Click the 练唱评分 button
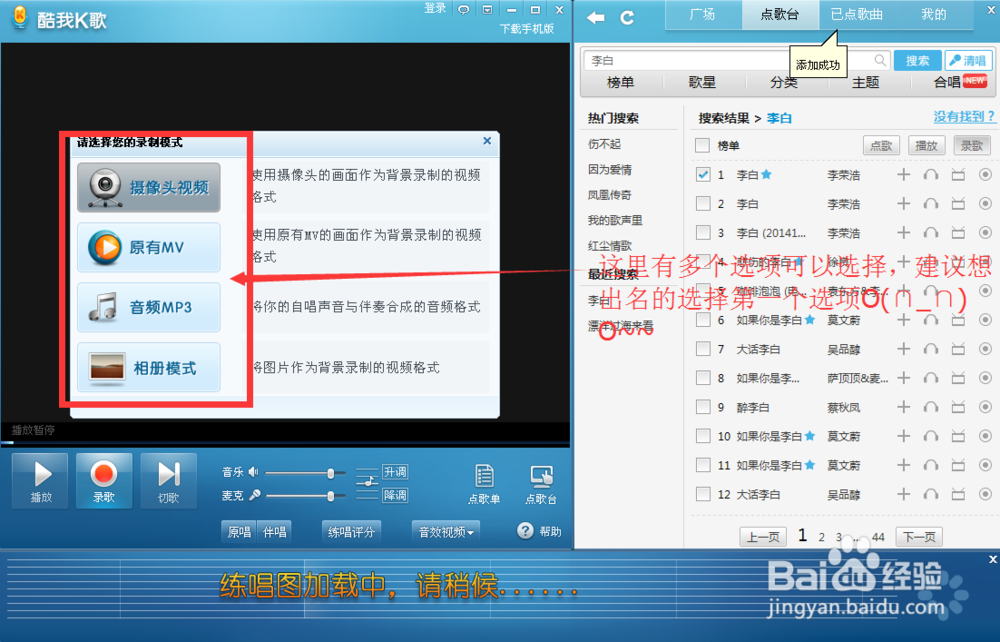 (x=351, y=532)
